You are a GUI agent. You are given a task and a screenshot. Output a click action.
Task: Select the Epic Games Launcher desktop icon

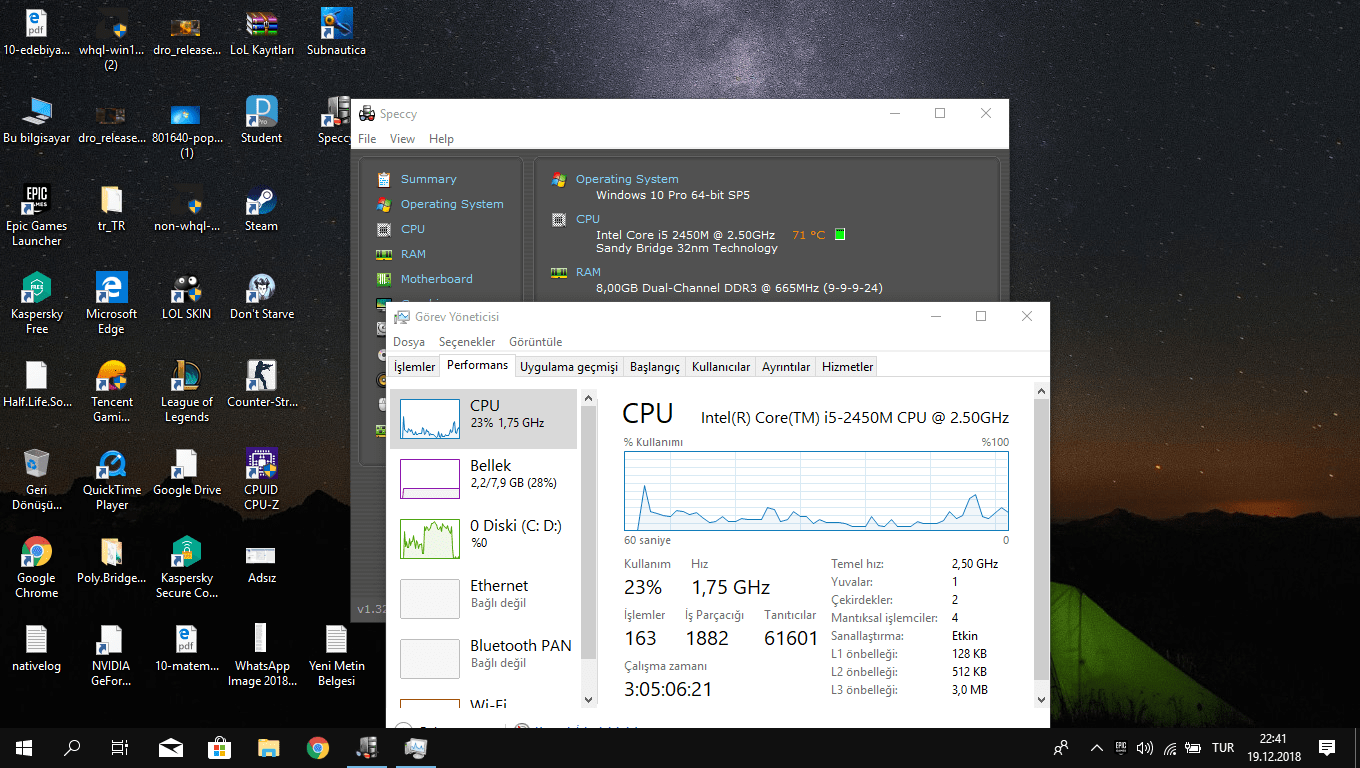37,216
